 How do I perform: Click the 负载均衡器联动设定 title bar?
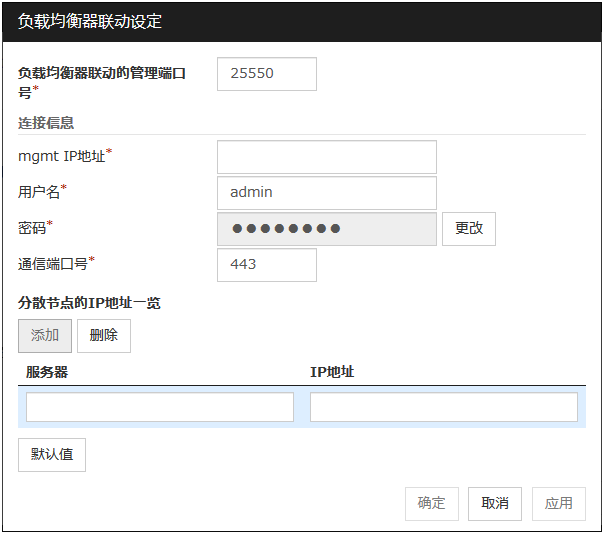[90, 21]
